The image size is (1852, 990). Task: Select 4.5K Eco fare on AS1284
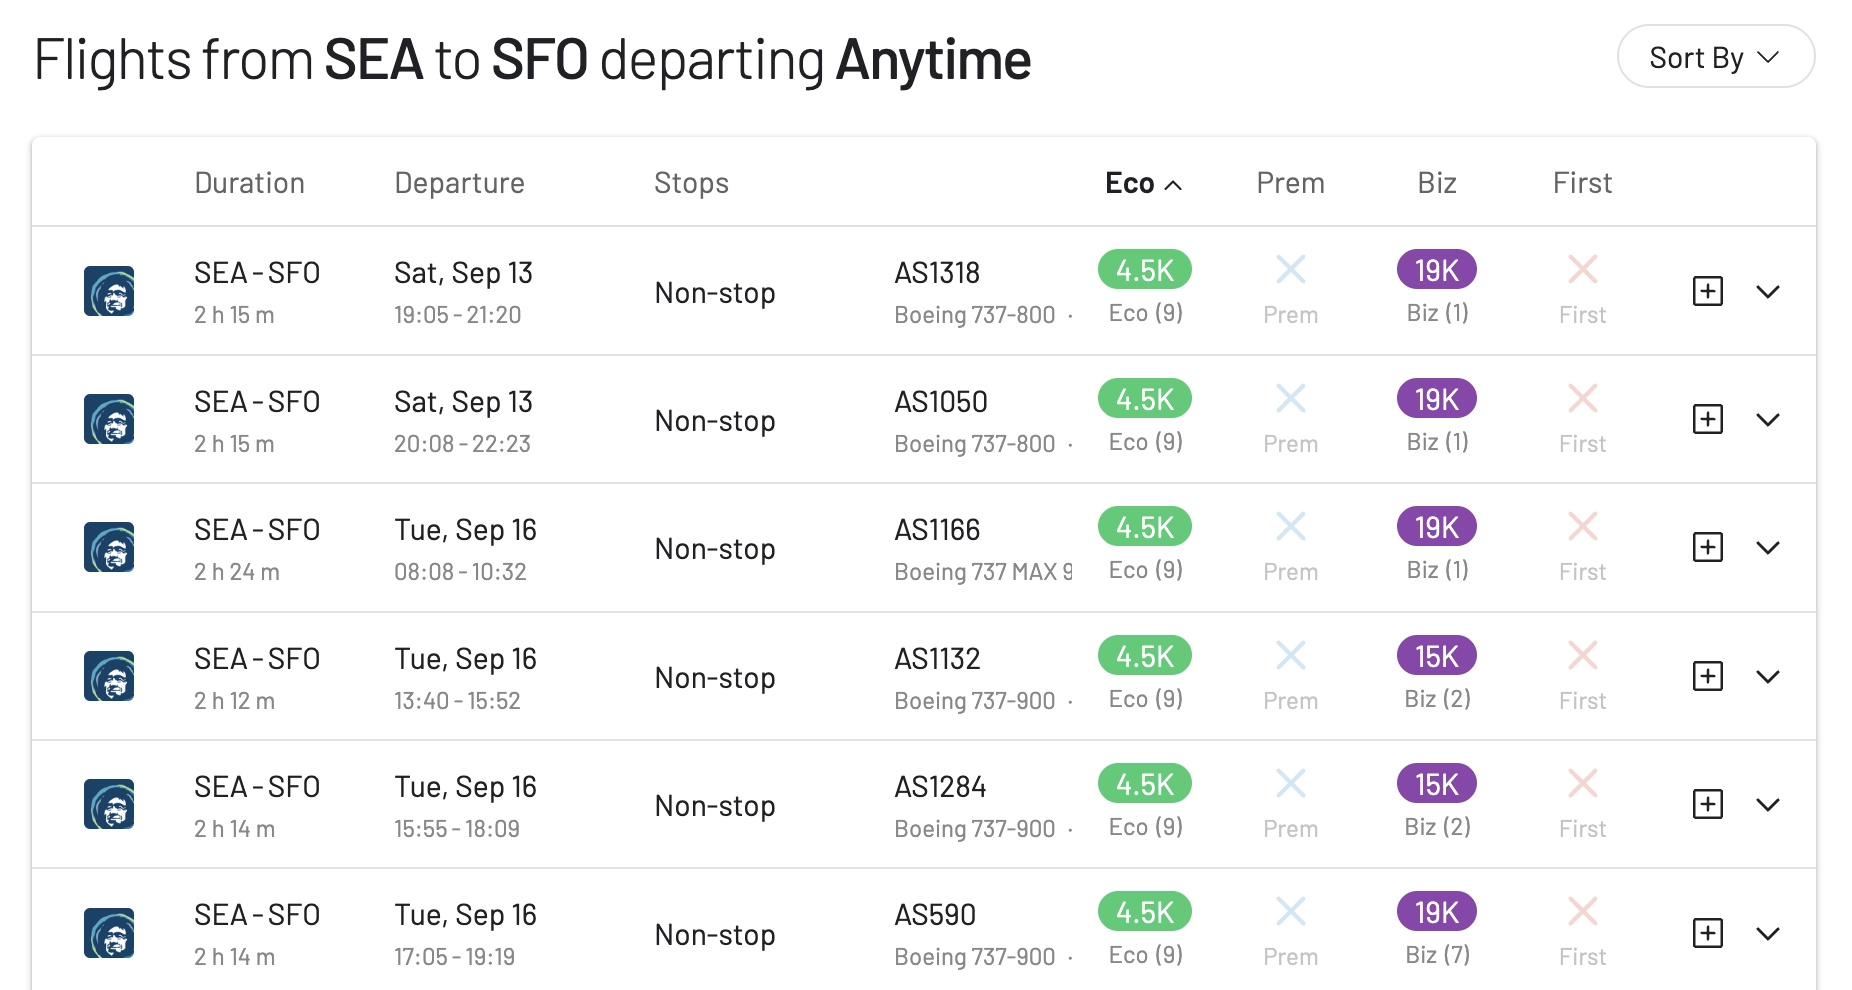point(1145,784)
